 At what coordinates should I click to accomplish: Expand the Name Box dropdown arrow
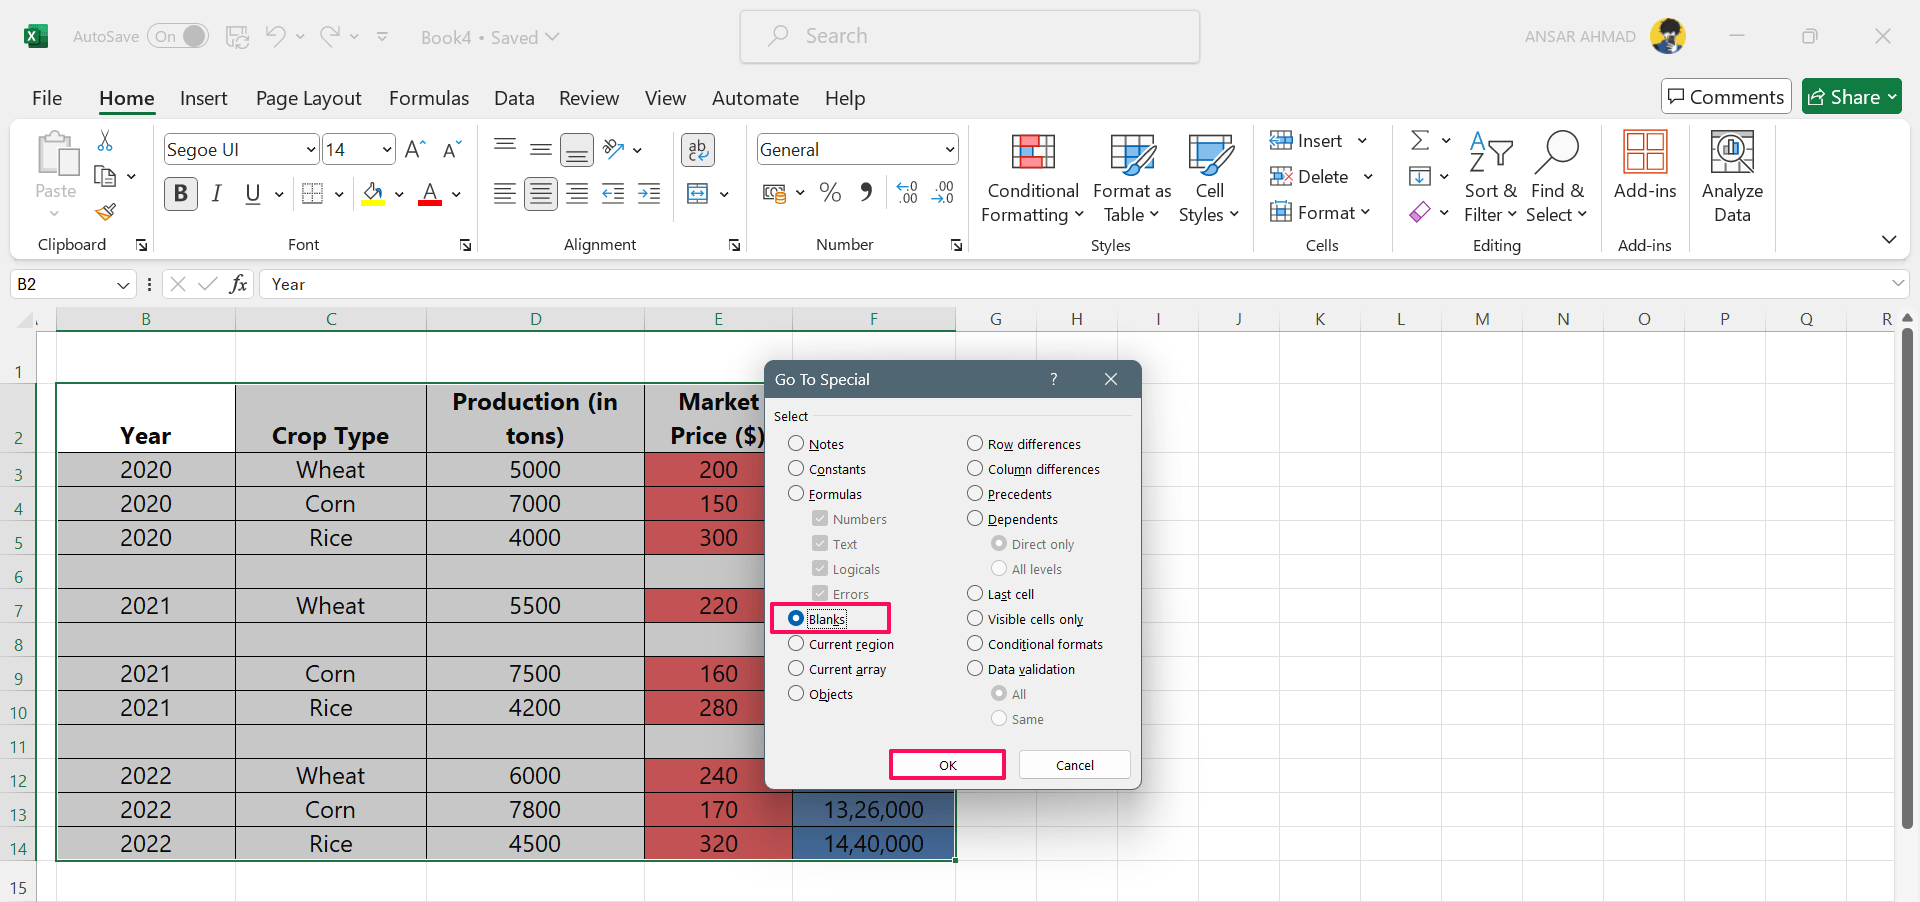point(123,285)
